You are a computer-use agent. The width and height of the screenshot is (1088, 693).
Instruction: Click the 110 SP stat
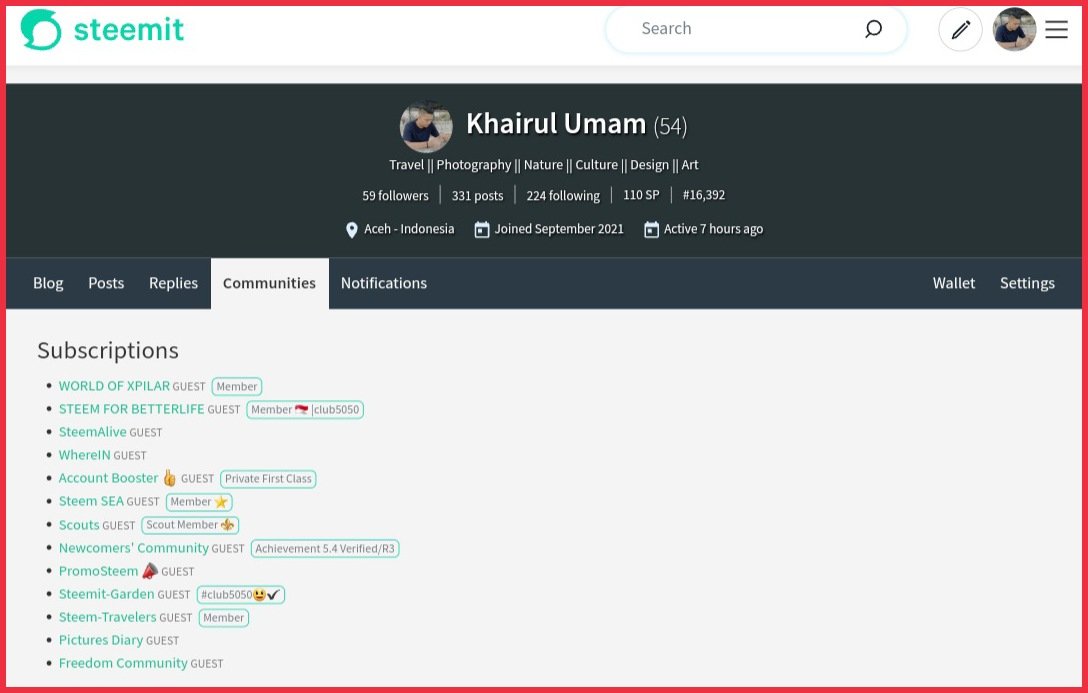click(x=641, y=195)
